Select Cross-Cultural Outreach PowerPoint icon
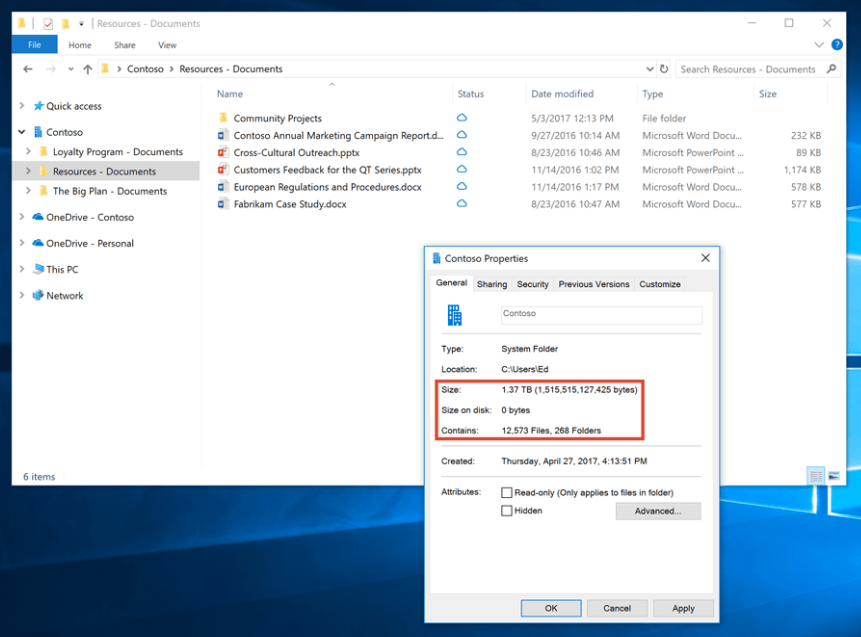Viewport: 861px width, 637px height. coord(223,152)
